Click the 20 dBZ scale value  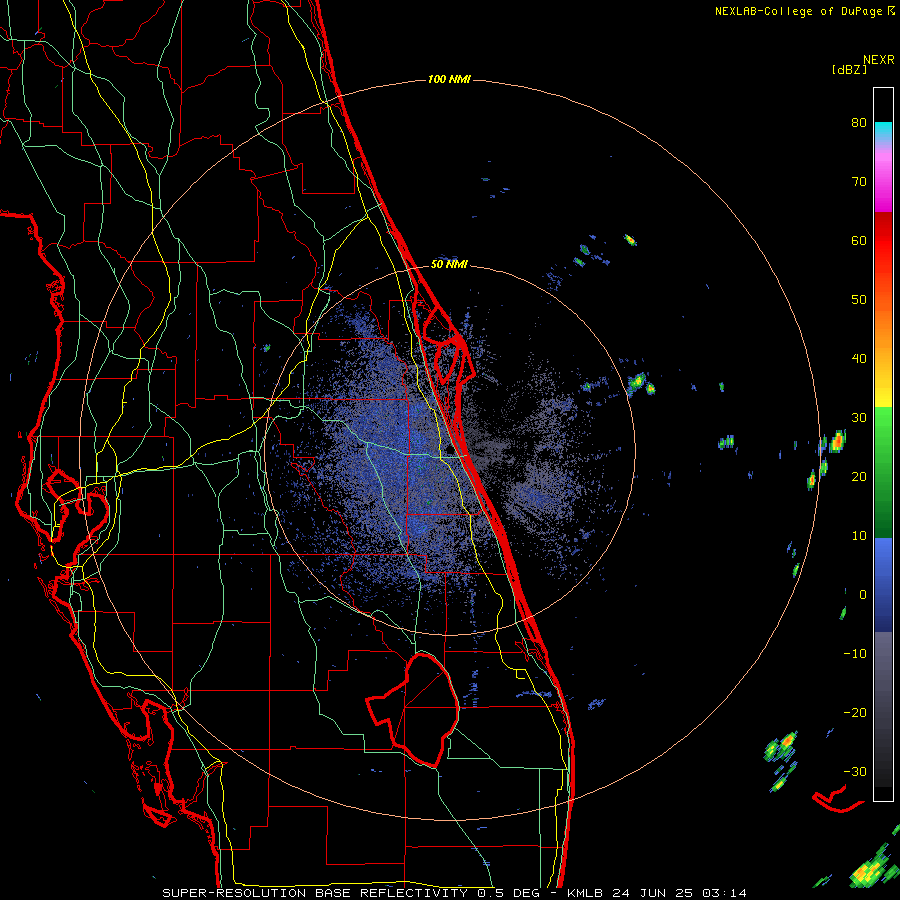pyautogui.click(x=859, y=477)
